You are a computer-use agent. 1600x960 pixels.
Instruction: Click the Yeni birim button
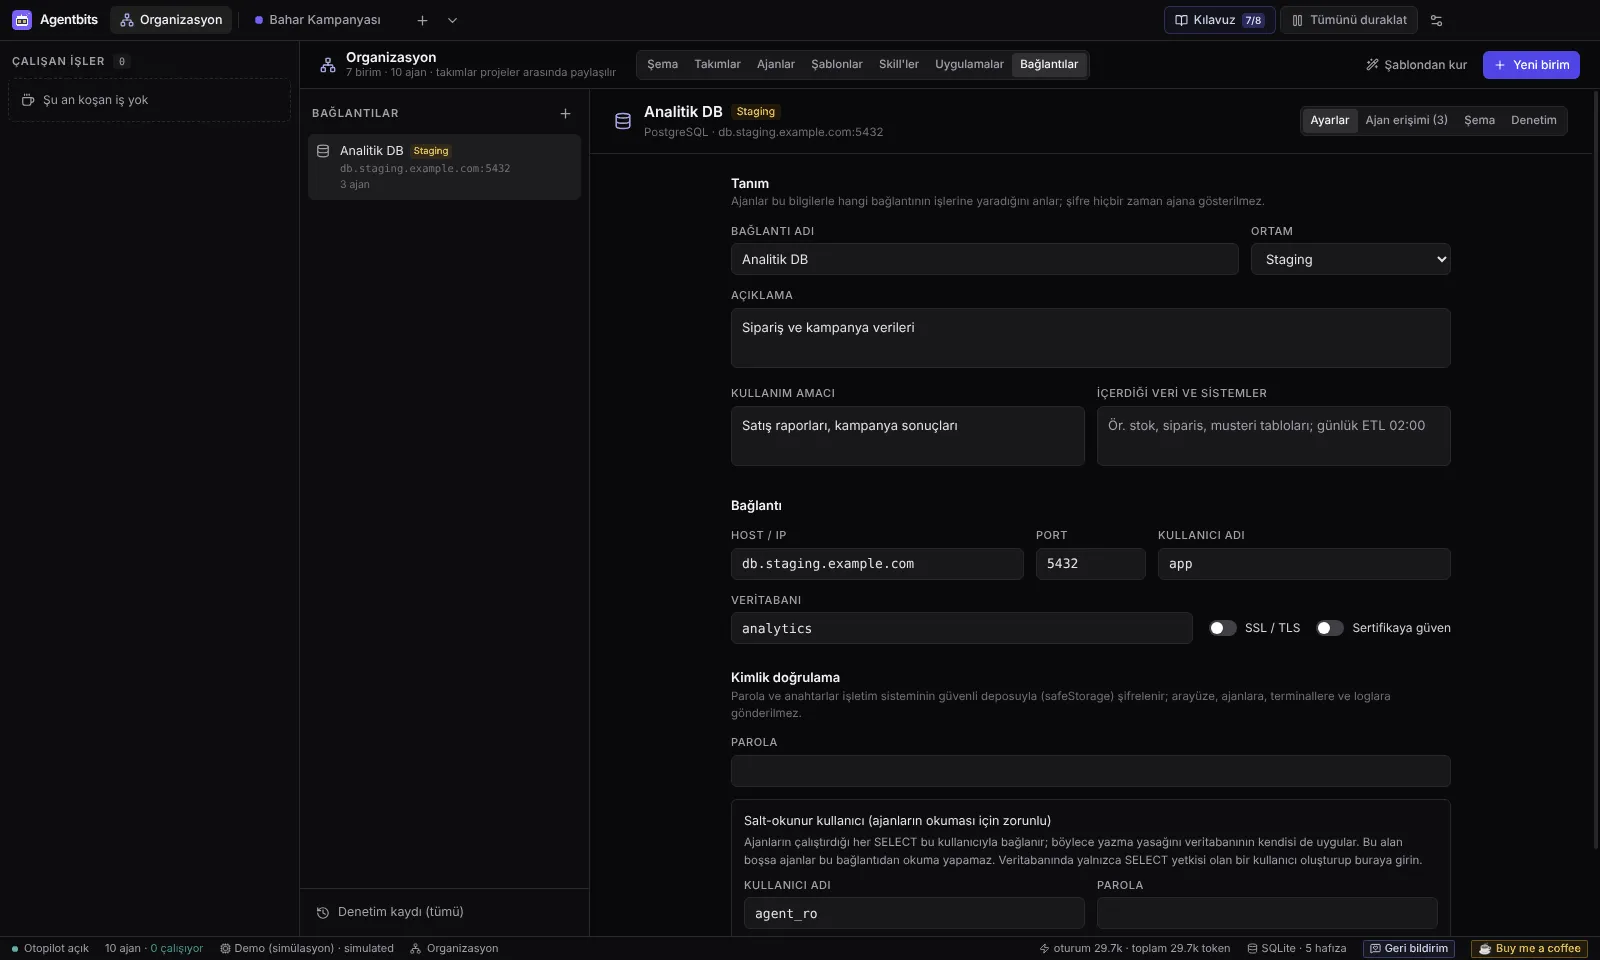pyautogui.click(x=1531, y=65)
